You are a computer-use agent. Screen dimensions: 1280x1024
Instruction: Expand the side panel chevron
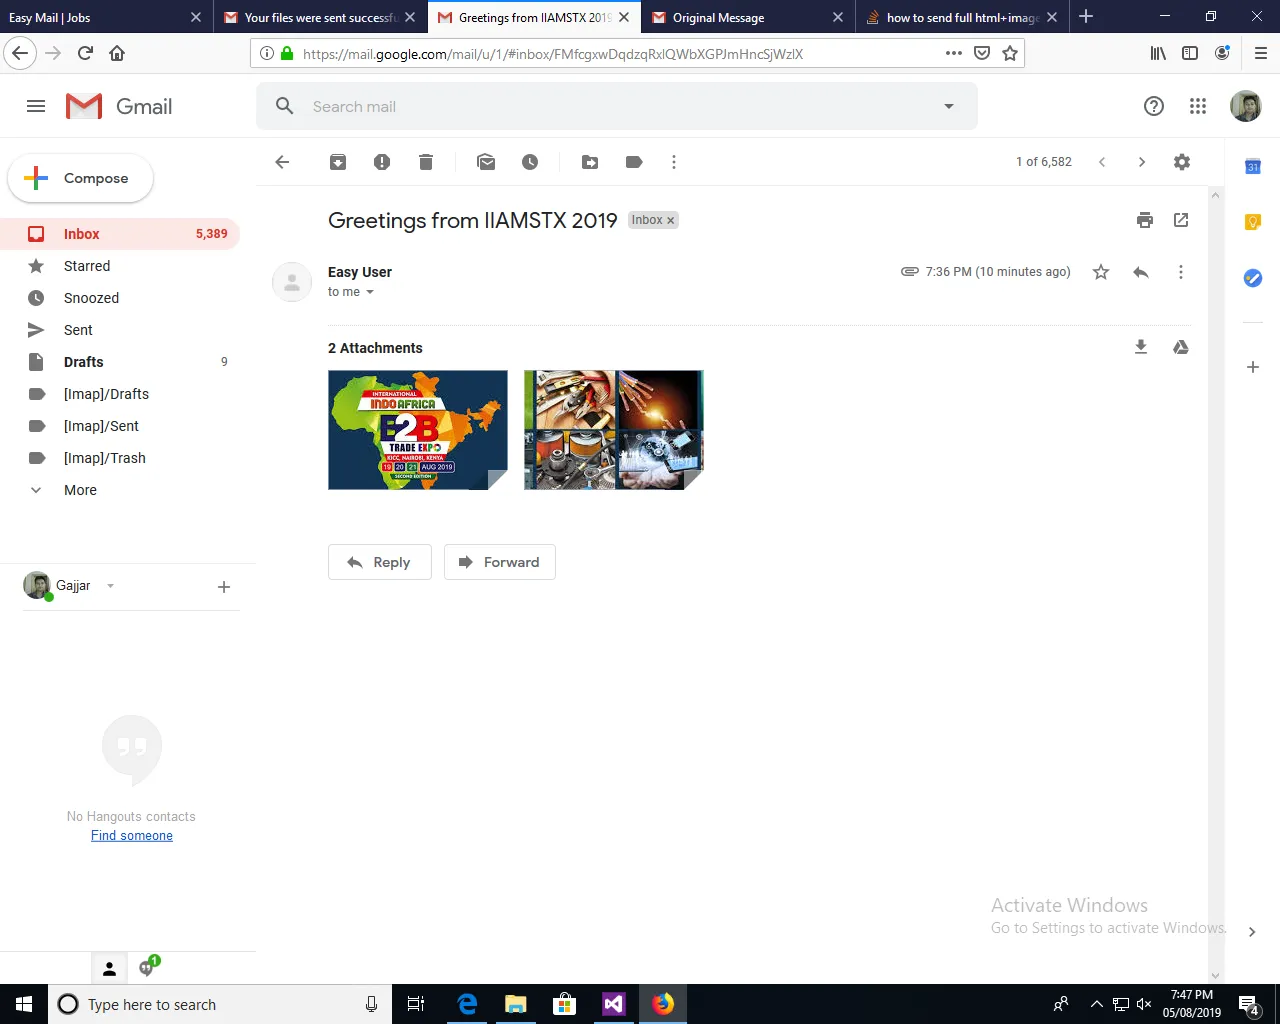(1252, 932)
